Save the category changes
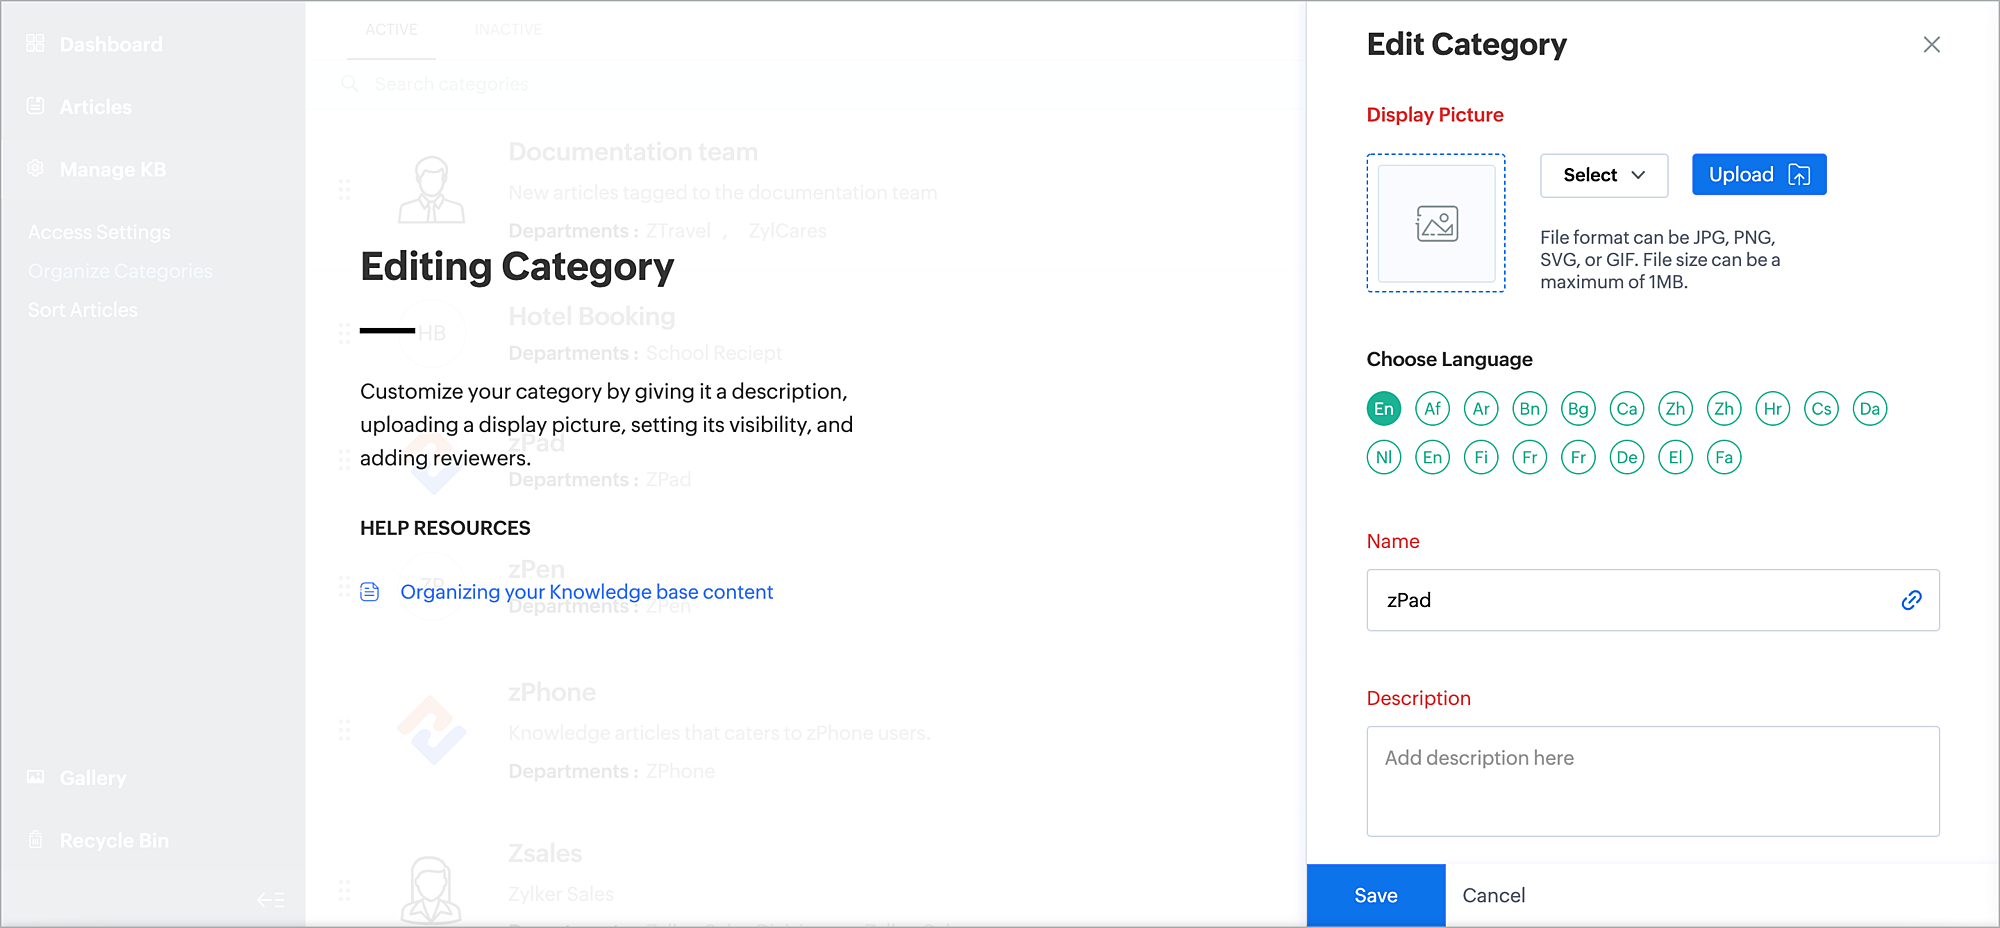This screenshot has height=928, width=2000. [x=1376, y=895]
